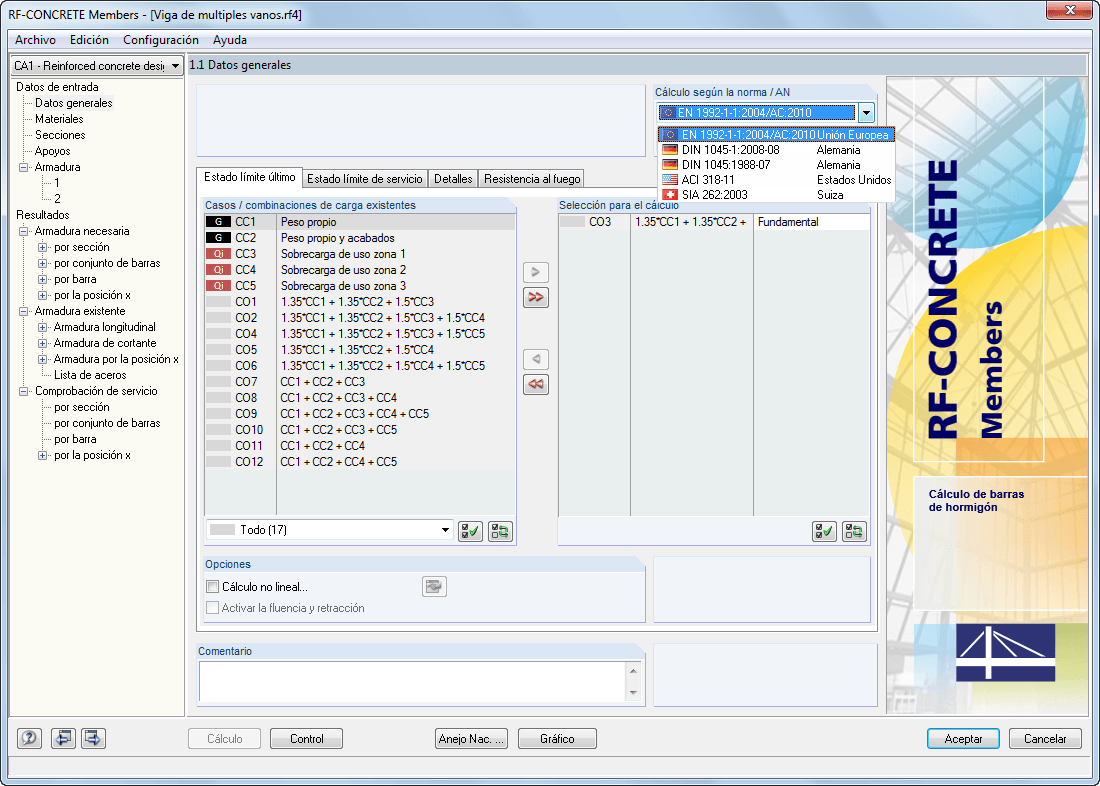Switch to Resistencia al fuego tab
The image size is (1100, 786).
coord(532,179)
